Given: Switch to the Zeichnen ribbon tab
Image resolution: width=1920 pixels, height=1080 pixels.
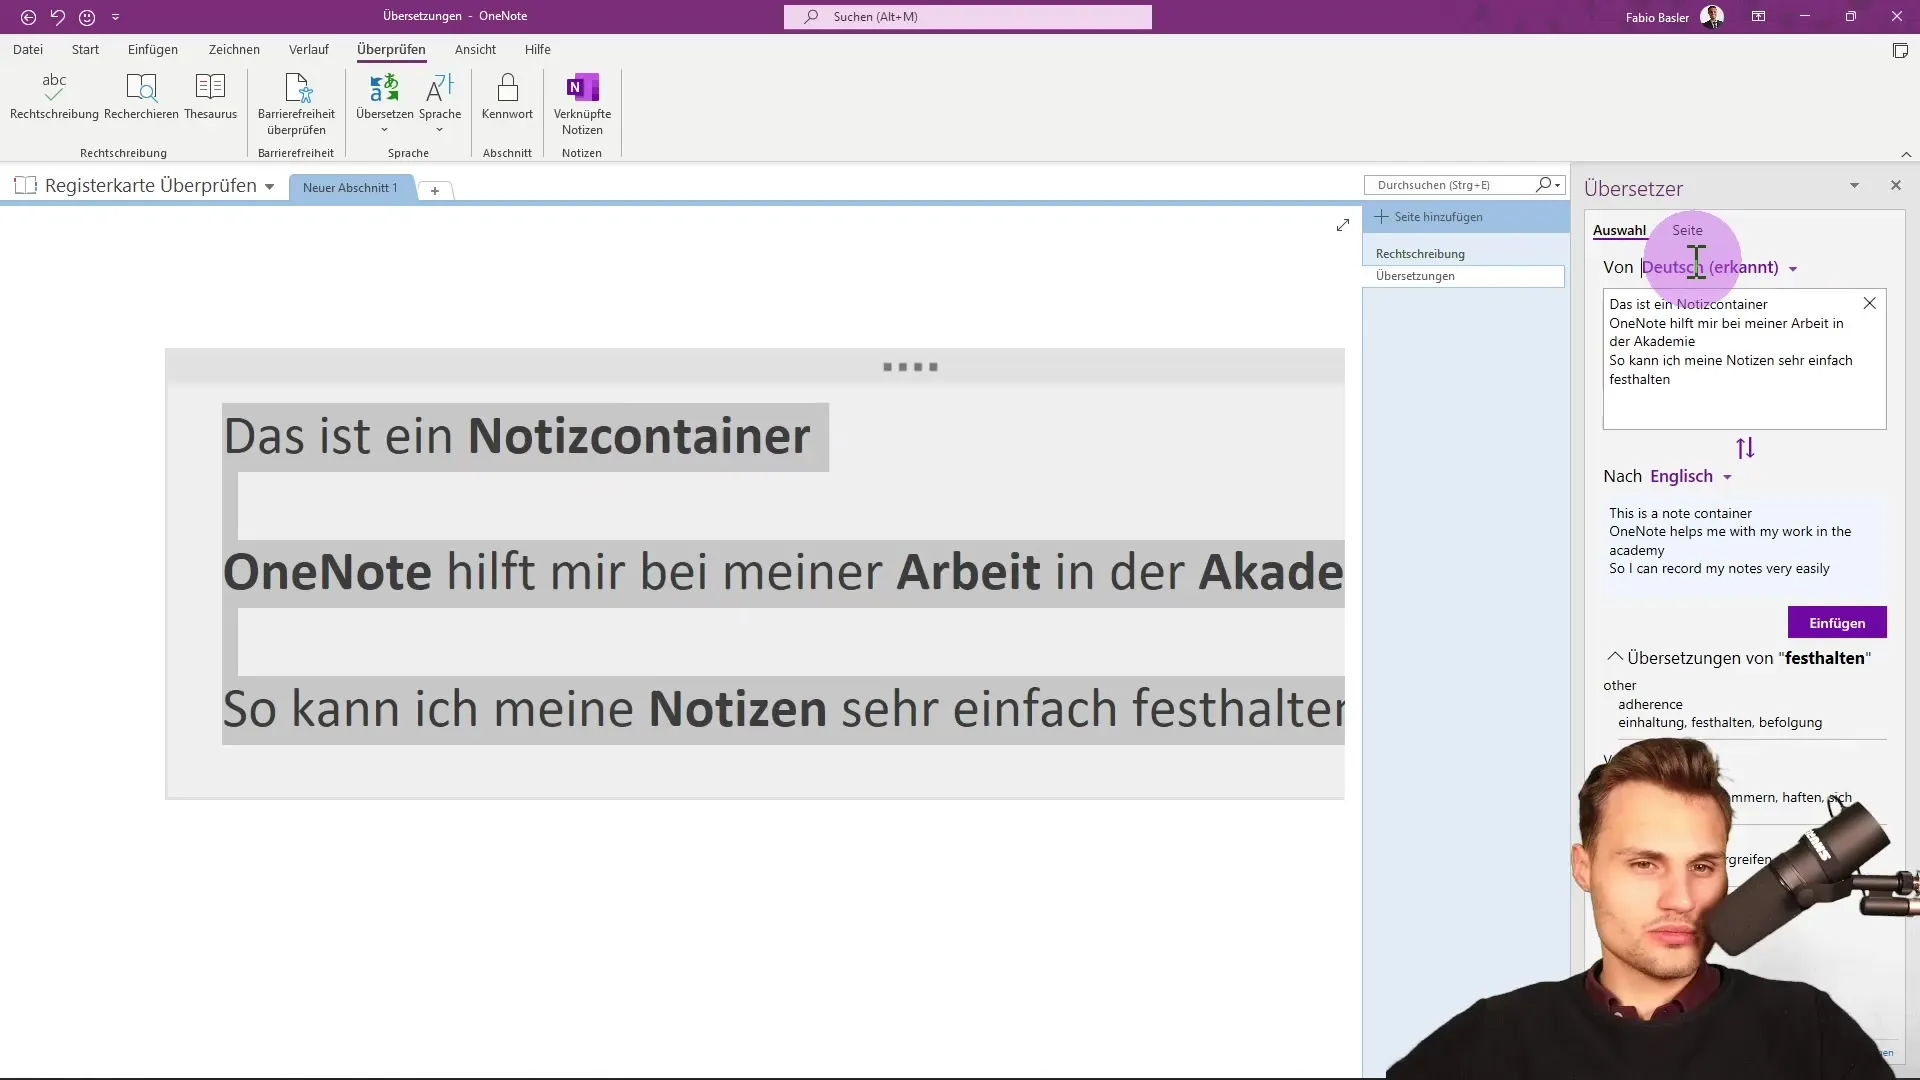Looking at the screenshot, I should [234, 49].
